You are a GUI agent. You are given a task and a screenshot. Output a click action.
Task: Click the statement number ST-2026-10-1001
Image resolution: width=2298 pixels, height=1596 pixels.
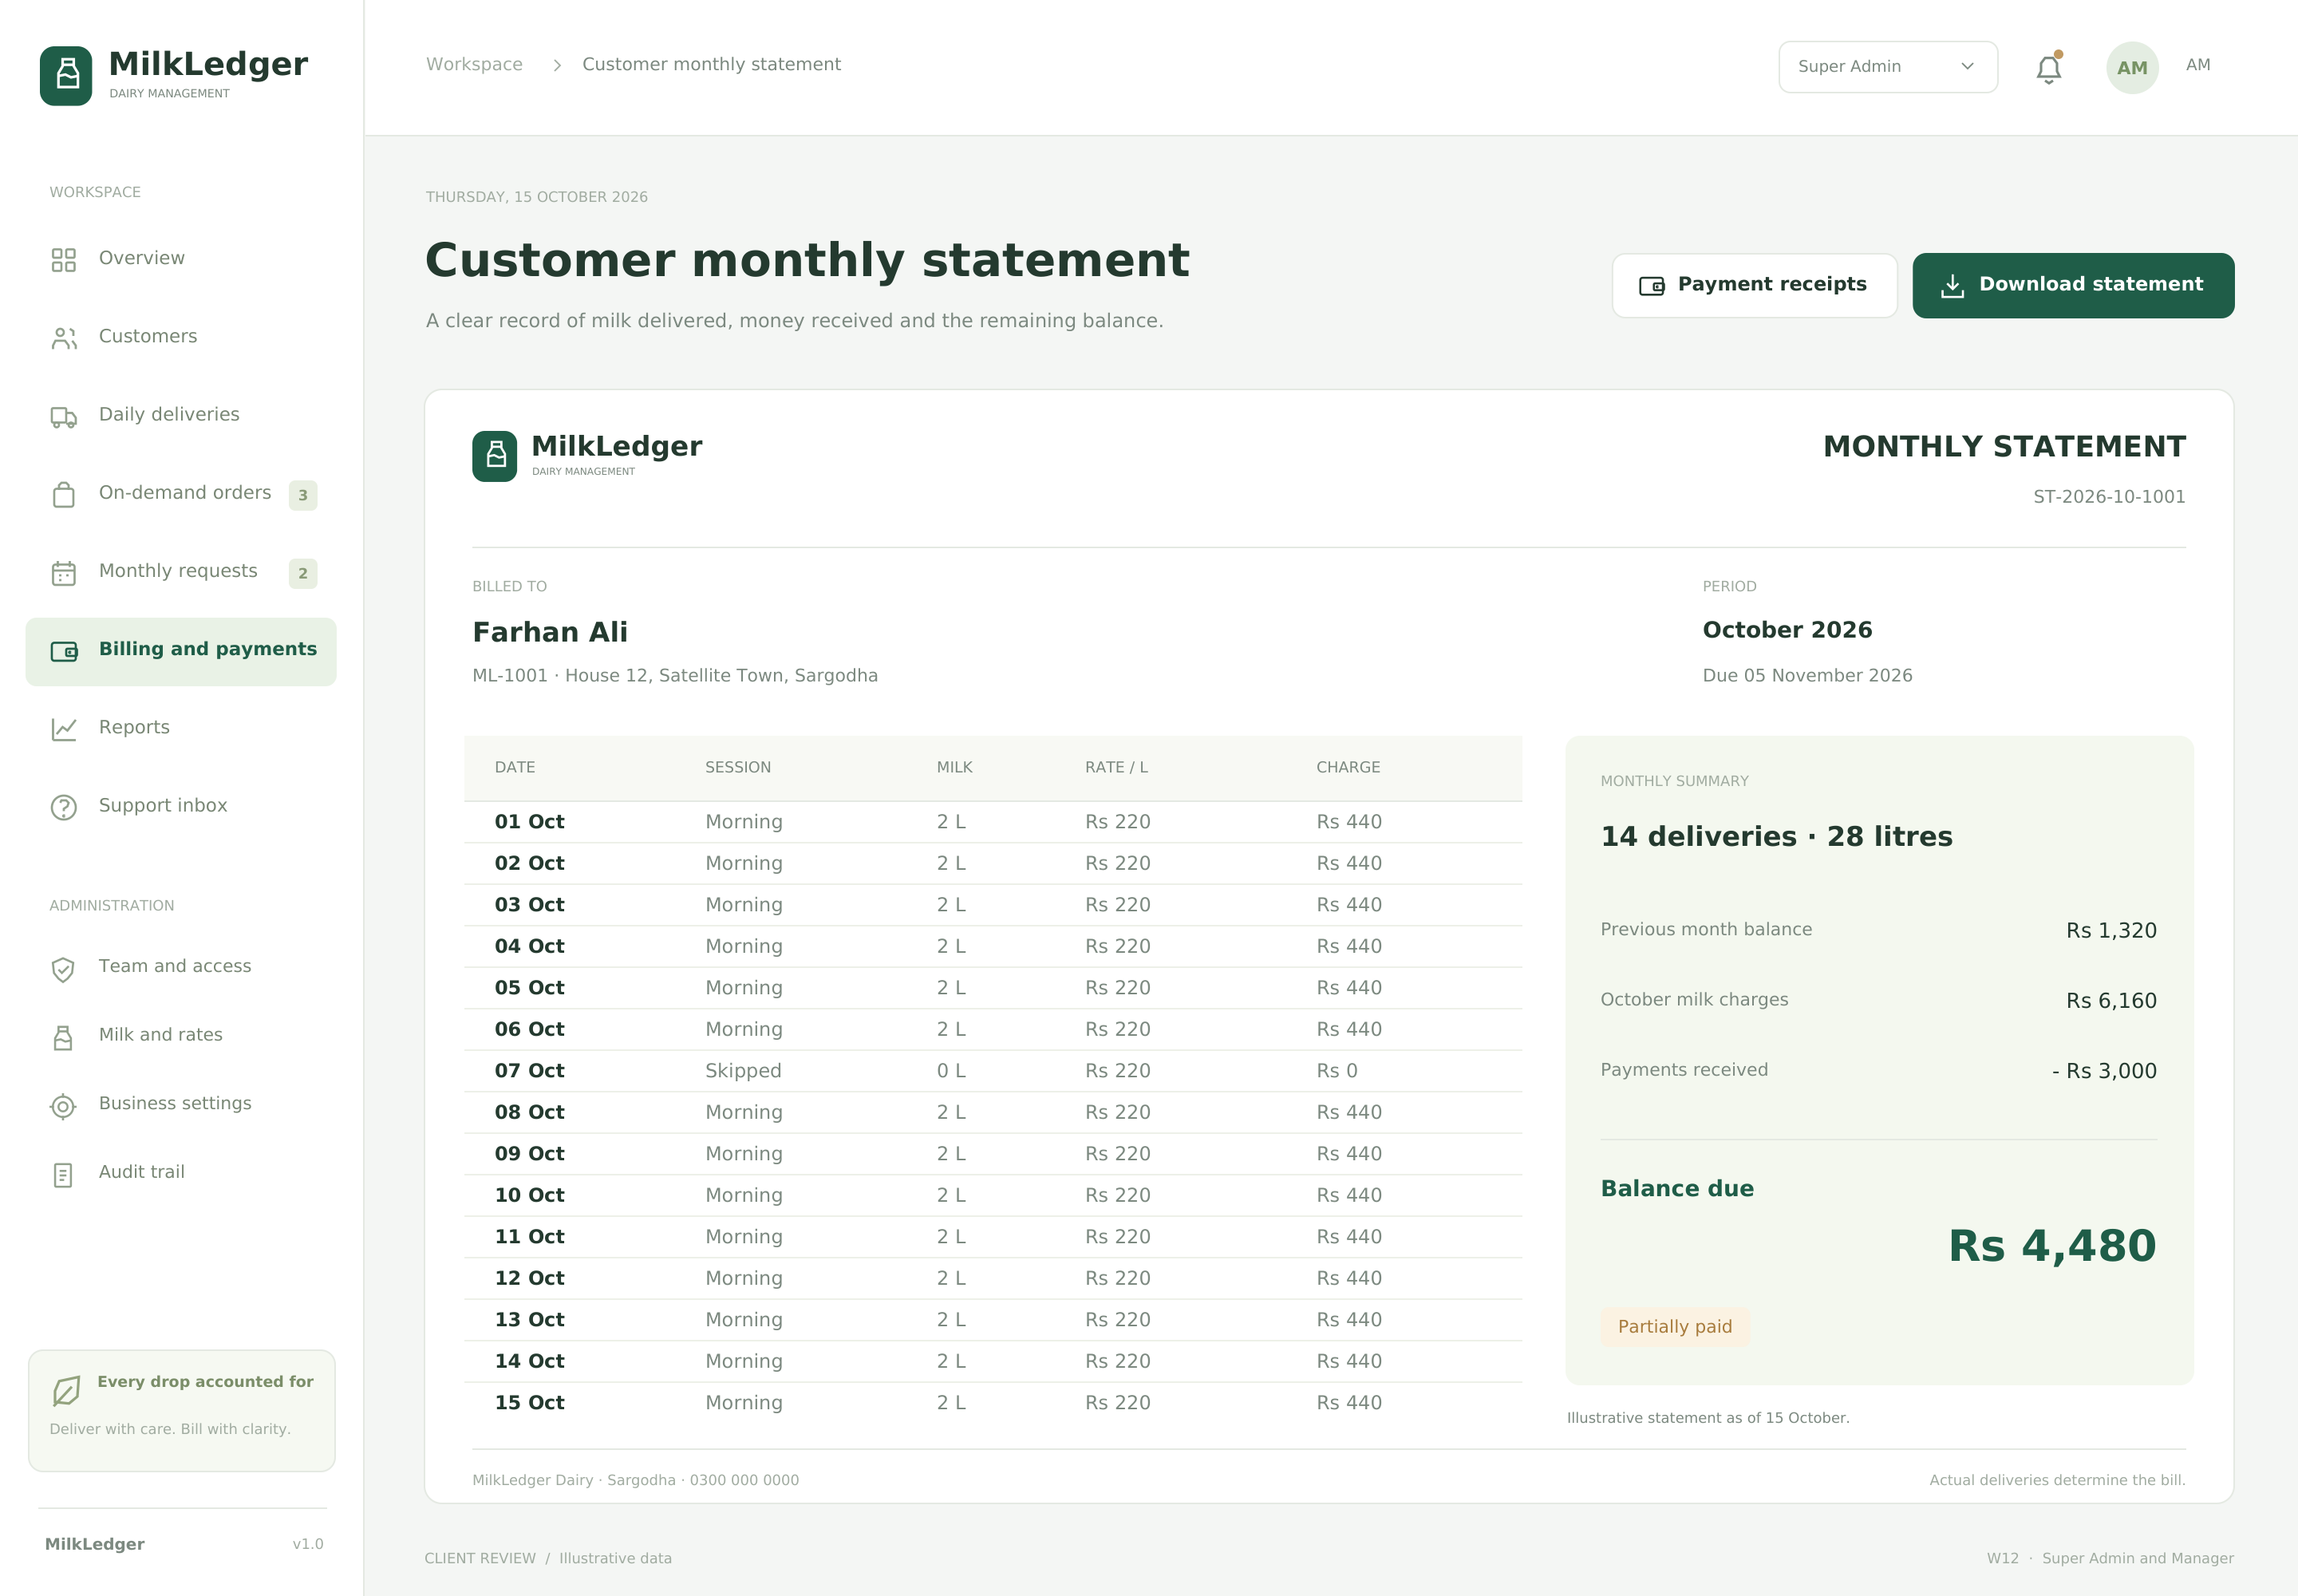coord(2108,496)
